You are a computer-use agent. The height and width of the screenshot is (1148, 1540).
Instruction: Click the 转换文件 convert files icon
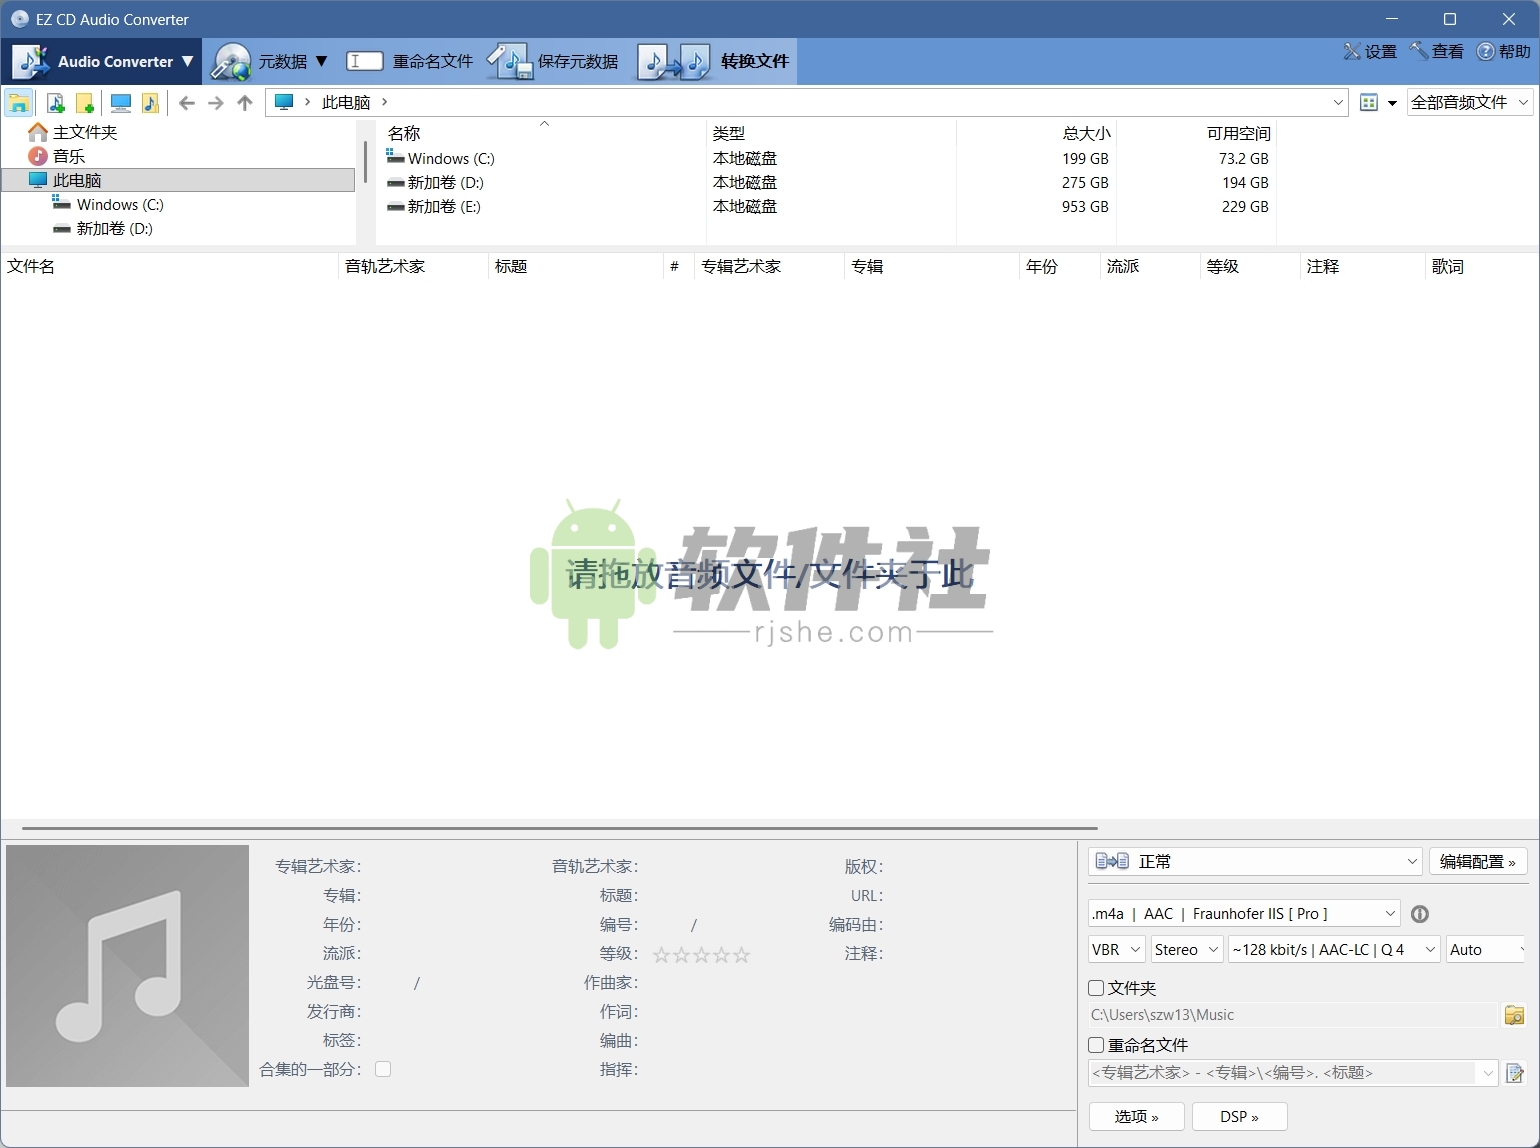(x=675, y=61)
